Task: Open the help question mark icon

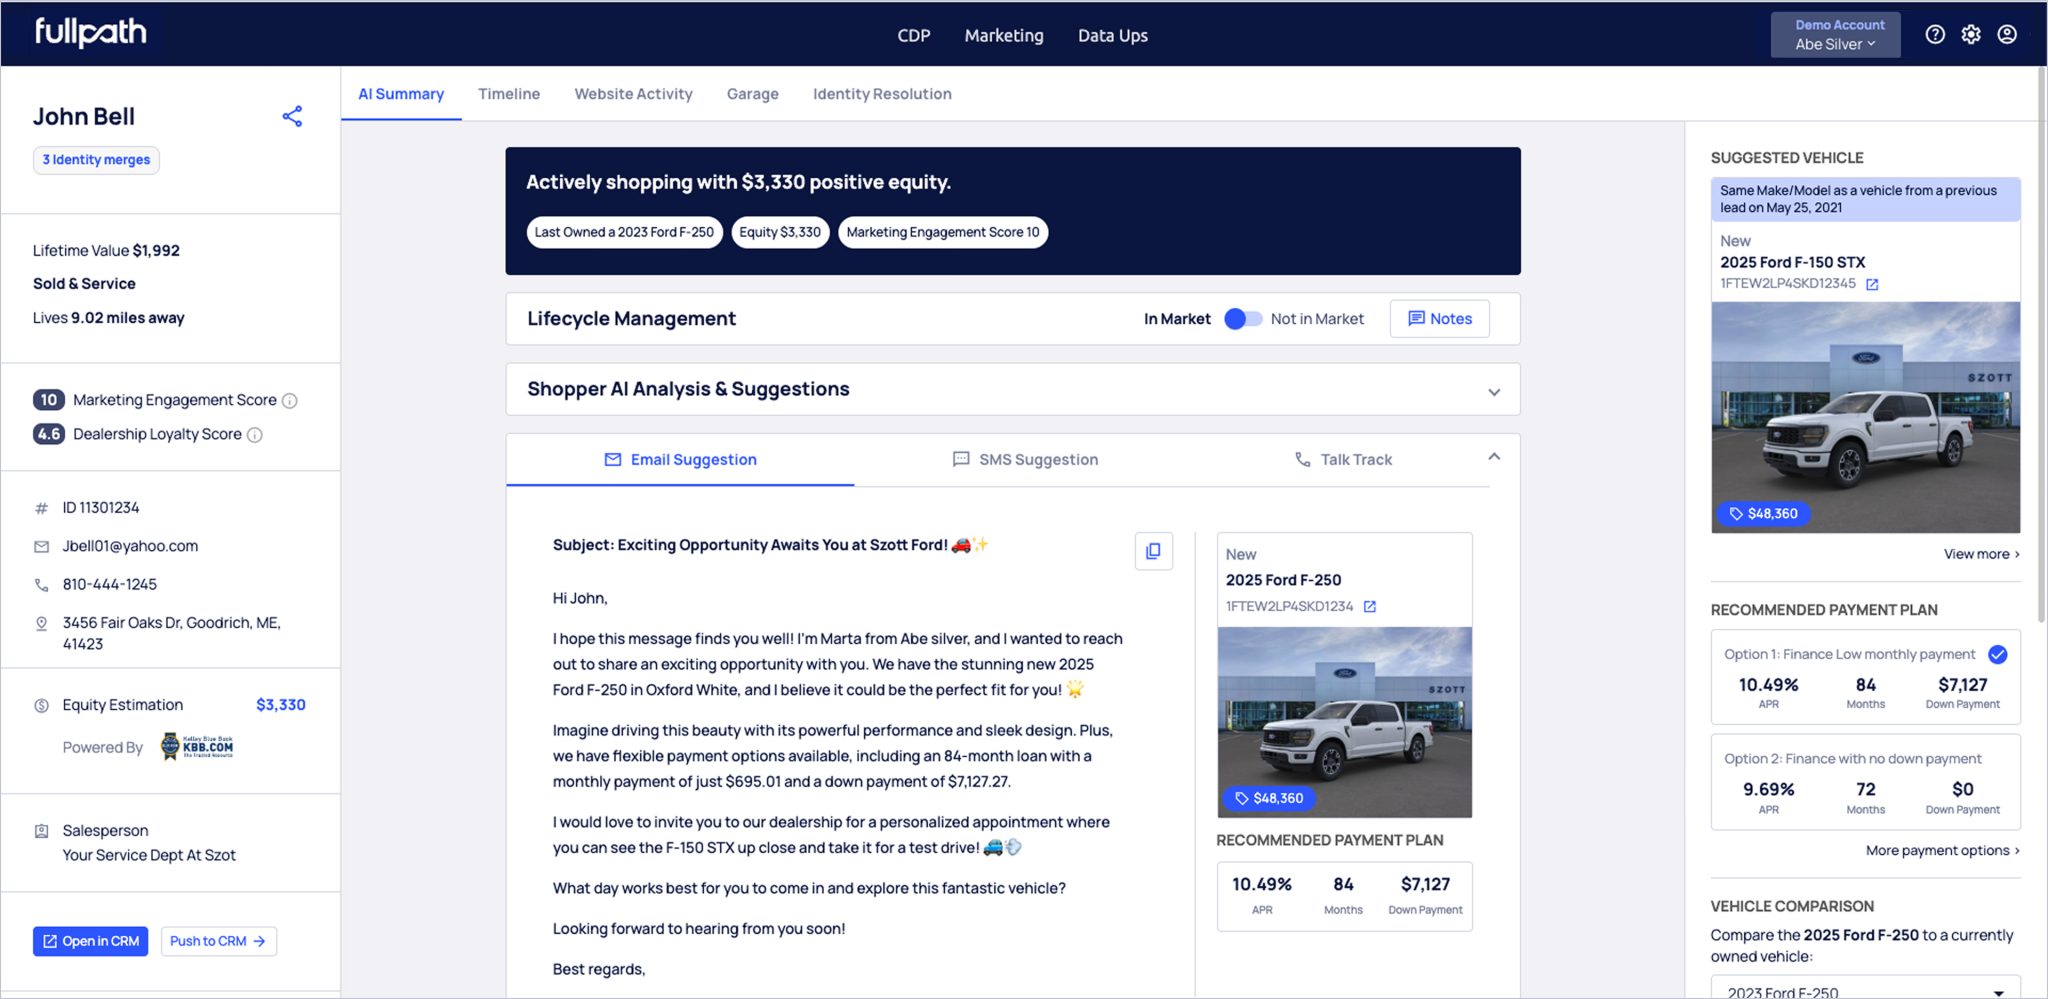Action: point(1935,34)
